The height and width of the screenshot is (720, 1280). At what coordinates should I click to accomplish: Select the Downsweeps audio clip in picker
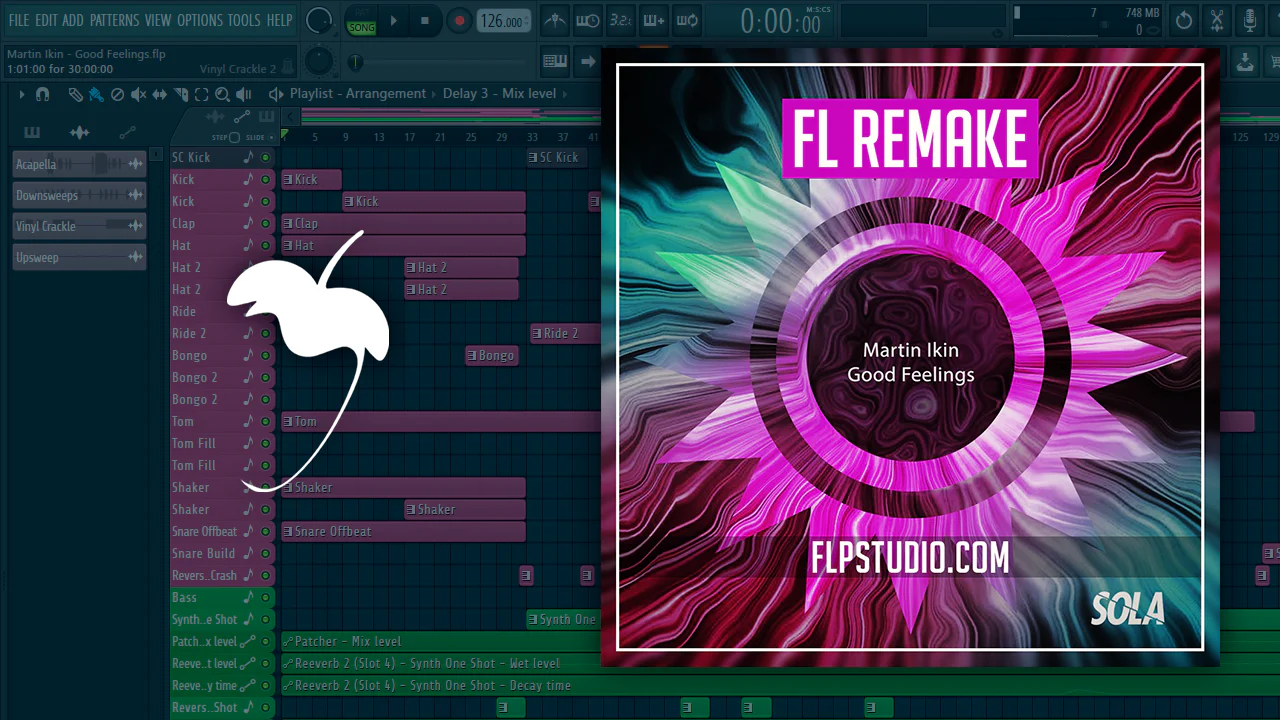(80, 195)
